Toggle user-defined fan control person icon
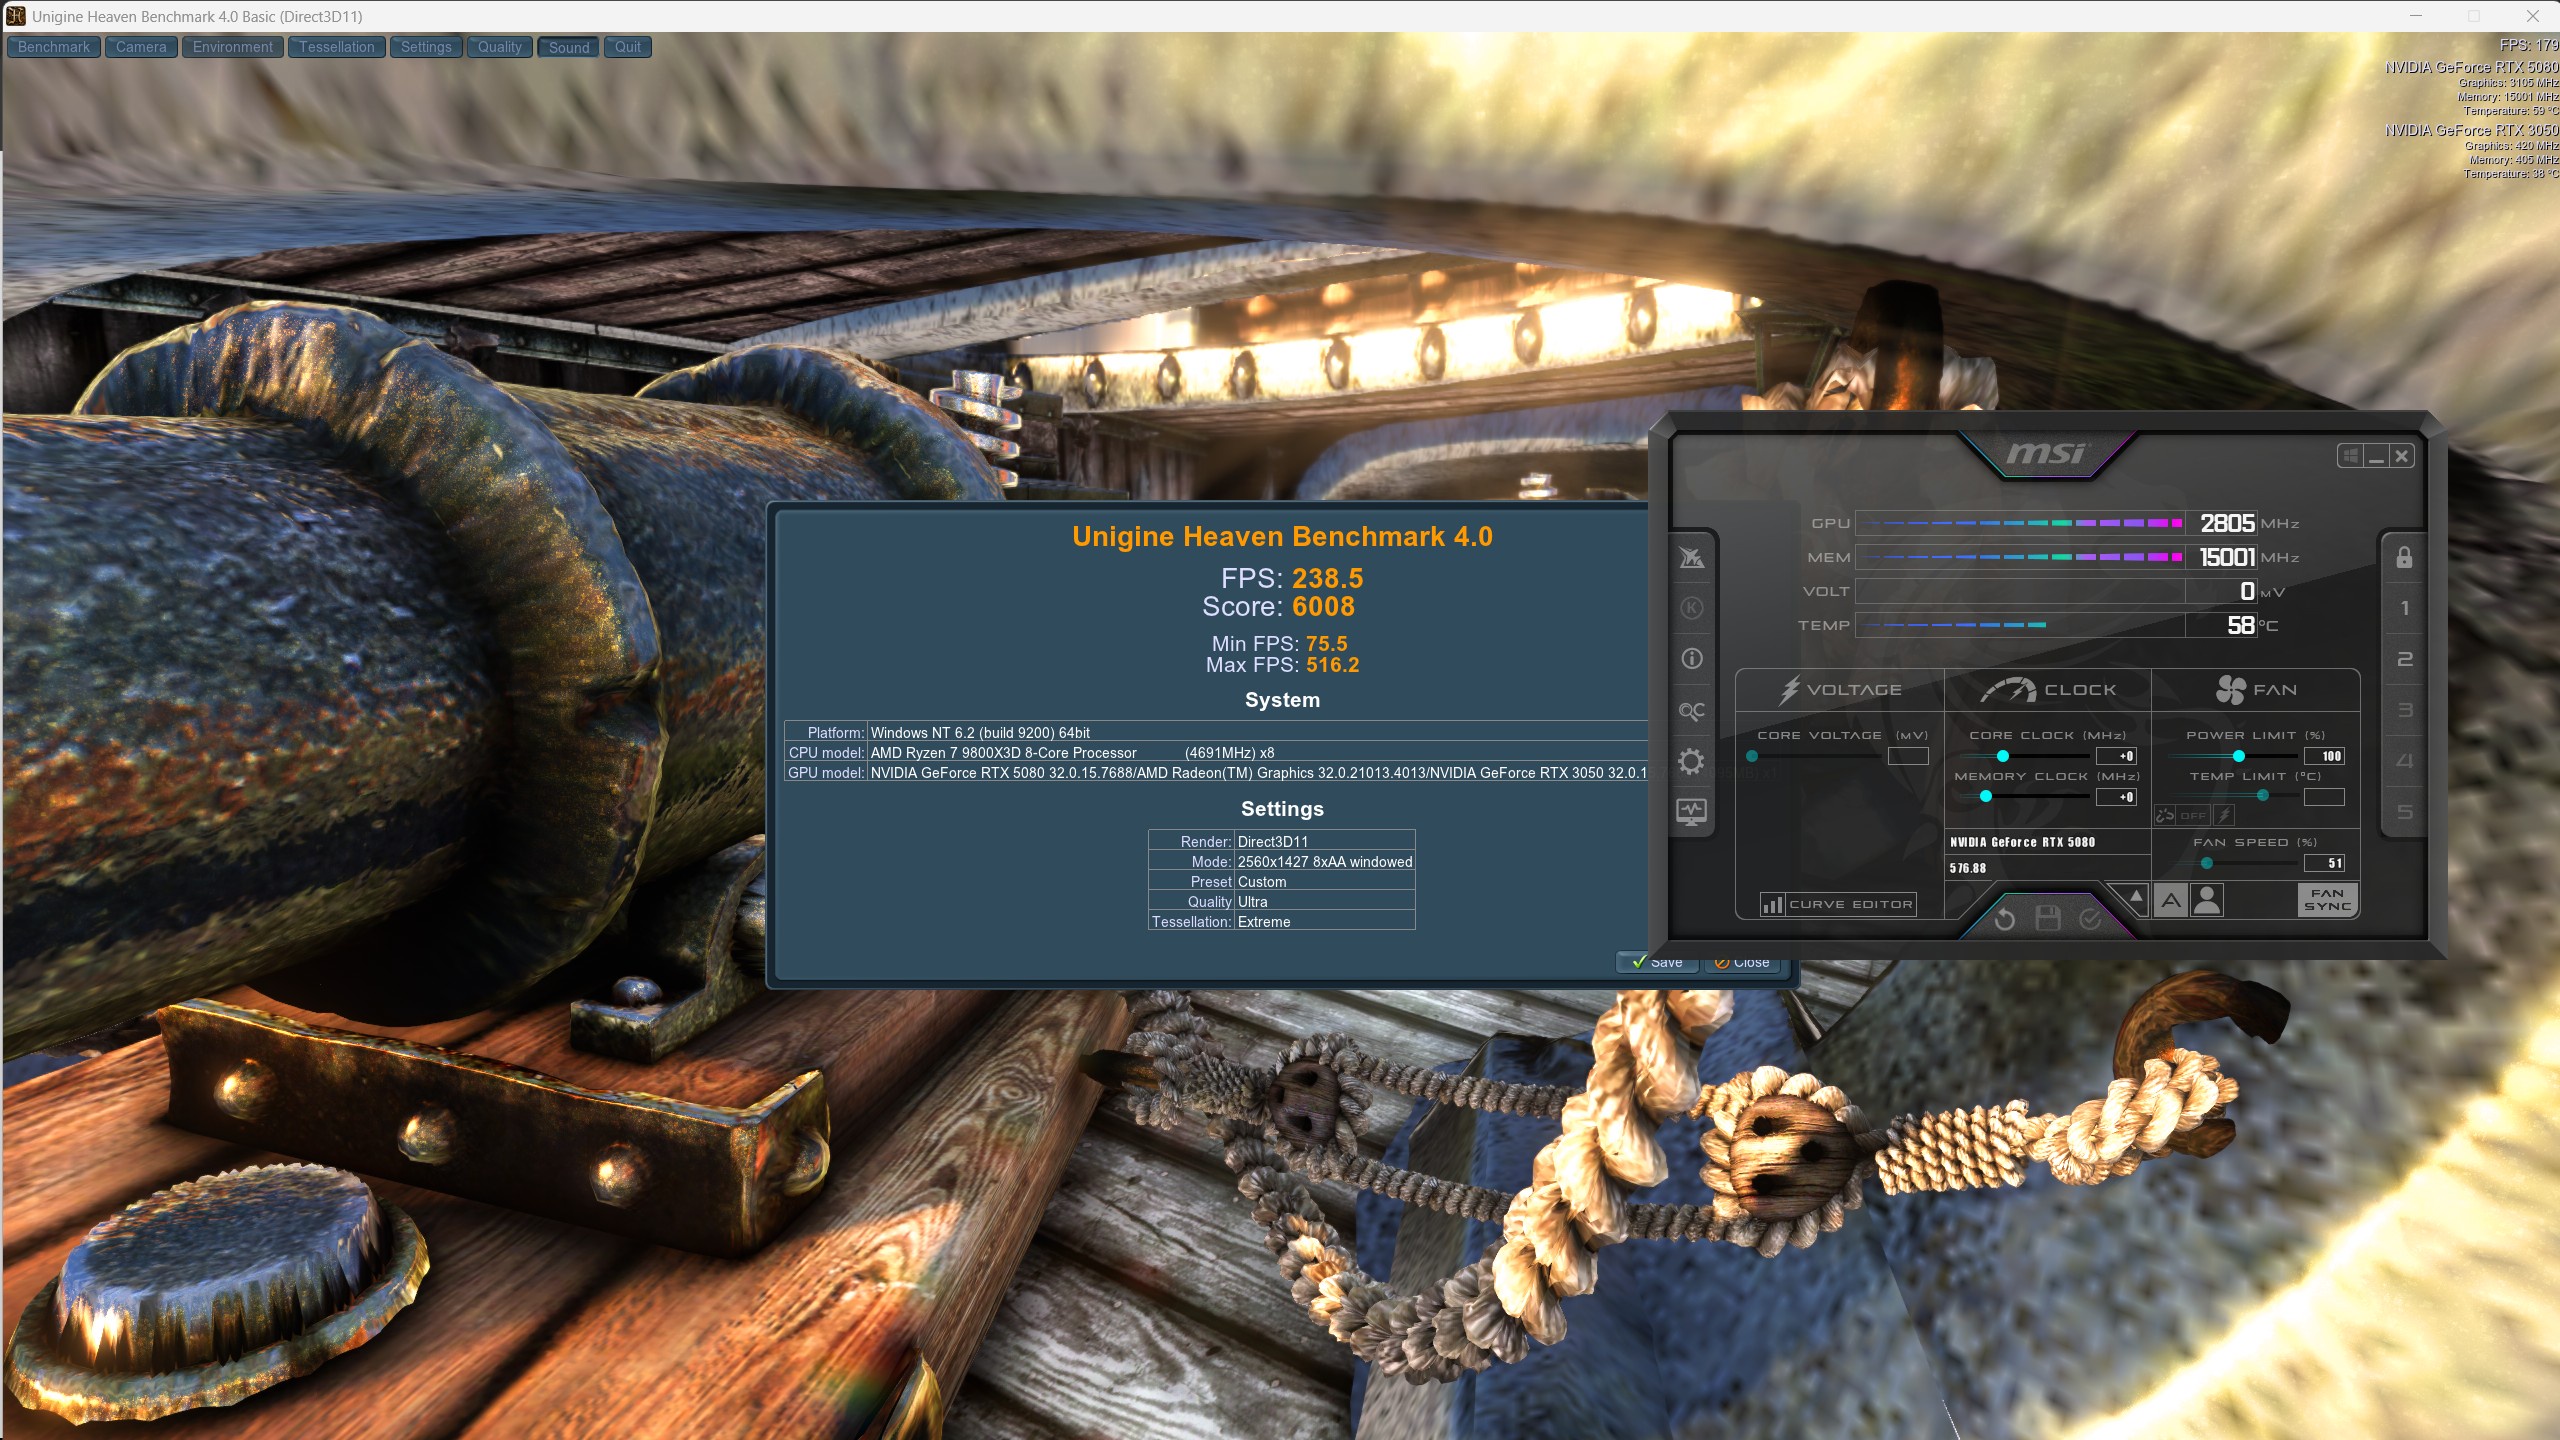The height and width of the screenshot is (1440, 2560). click(2207, 901)
